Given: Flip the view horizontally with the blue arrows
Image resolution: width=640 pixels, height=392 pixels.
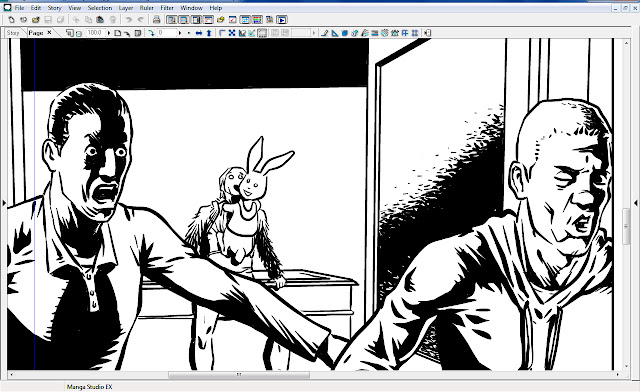Looking at the screenshot, I should coord(199,33).
